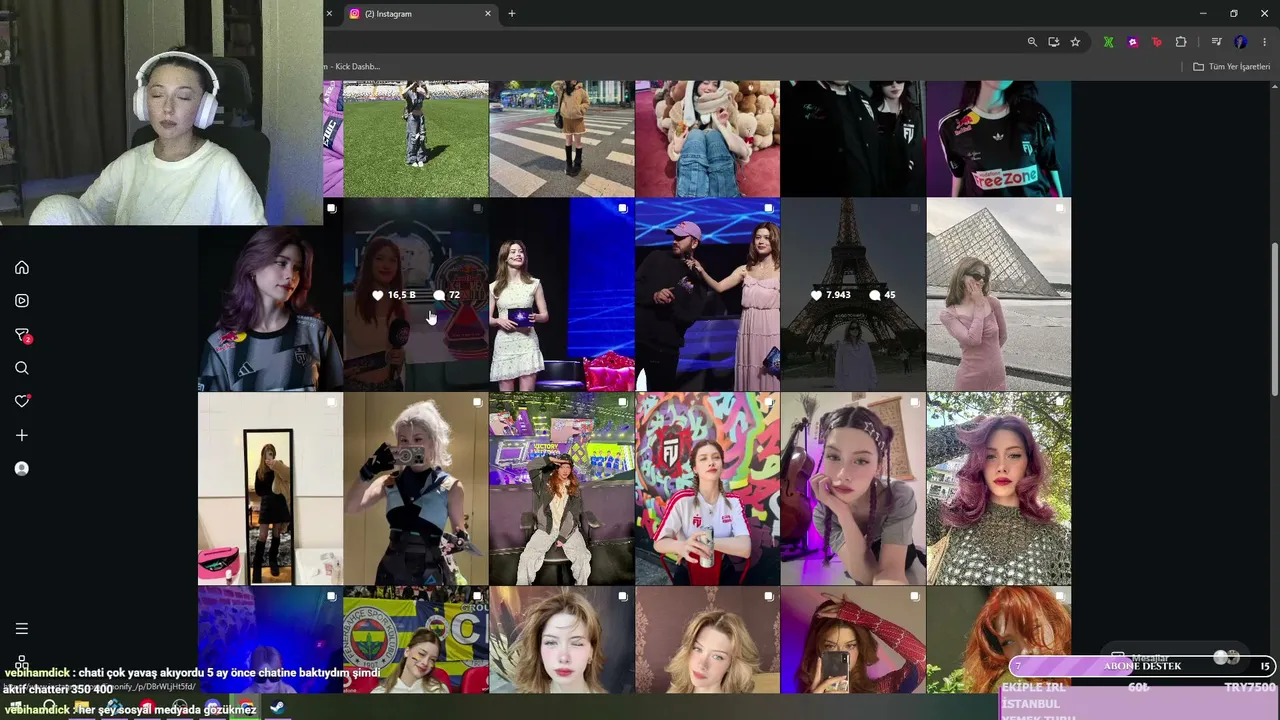
Task: Open the Louvre pyramid post
Action: click(999, 294)
